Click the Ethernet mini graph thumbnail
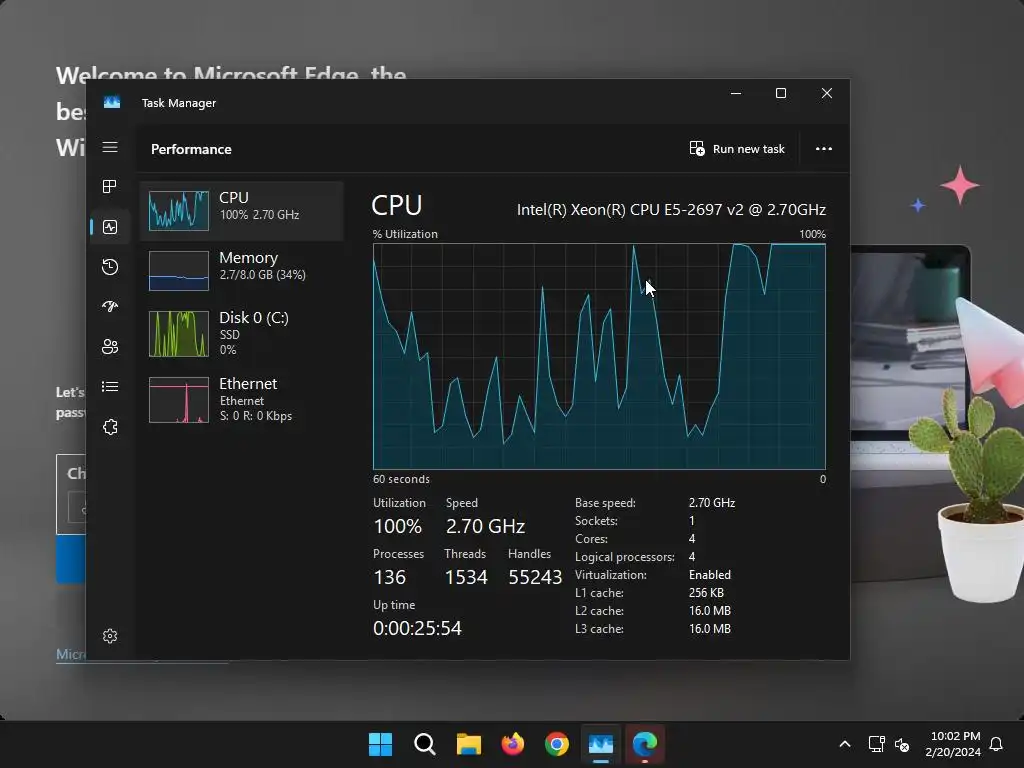The width and height of the screenshot is (1024, 768). (x=178, y=400)
